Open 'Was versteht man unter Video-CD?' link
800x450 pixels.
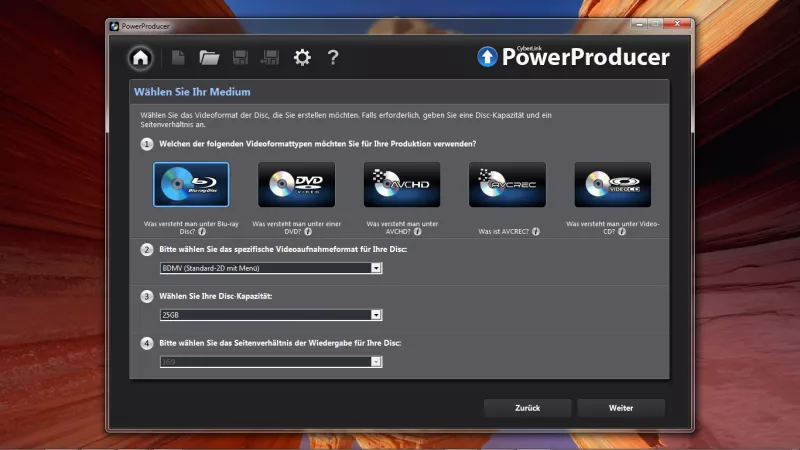(612, 228)
